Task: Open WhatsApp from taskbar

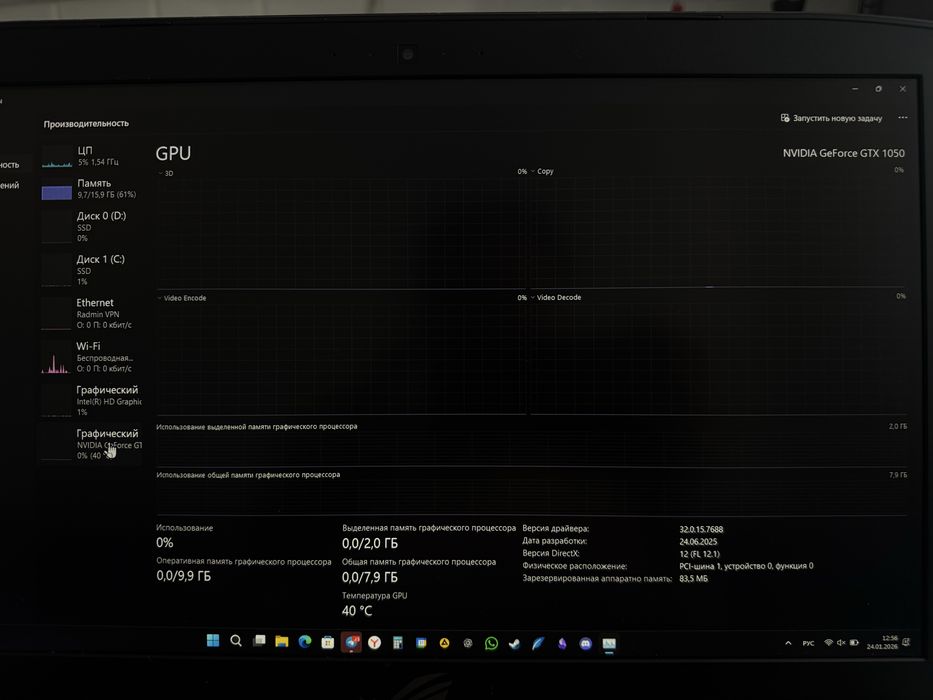Action: point(491,643)
